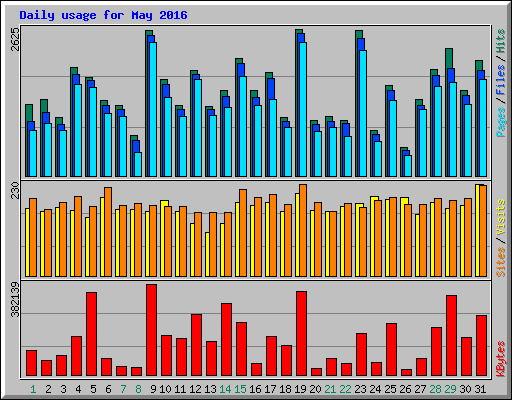Click the red KBytes bar for day 9
The height and width of the screenshot is (400, 512).
pos(152,330)
